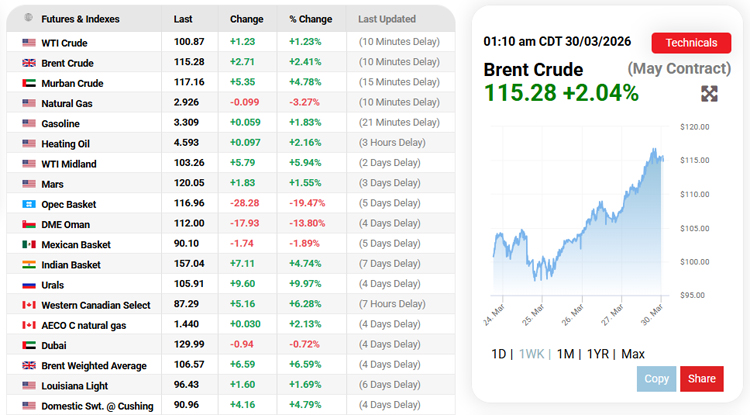Click the Canadian flag beside Western Canadian Select
Image resolution: width=750 pixels, height=415 pixels.
[28, 305]
